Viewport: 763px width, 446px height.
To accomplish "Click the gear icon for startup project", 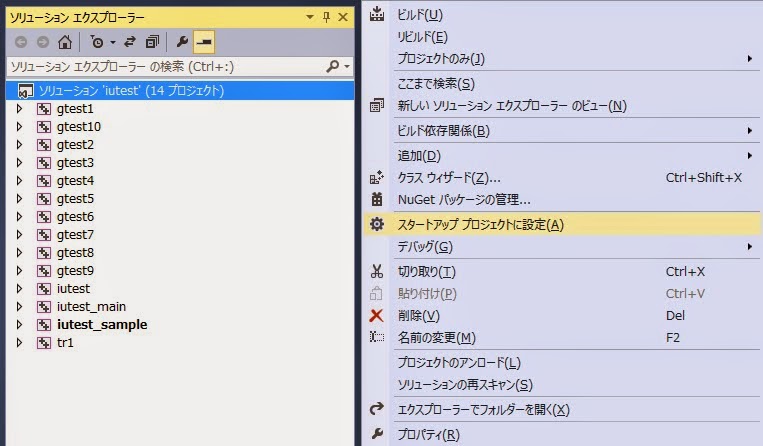I will pyautogui.click(x=377, y=224).
